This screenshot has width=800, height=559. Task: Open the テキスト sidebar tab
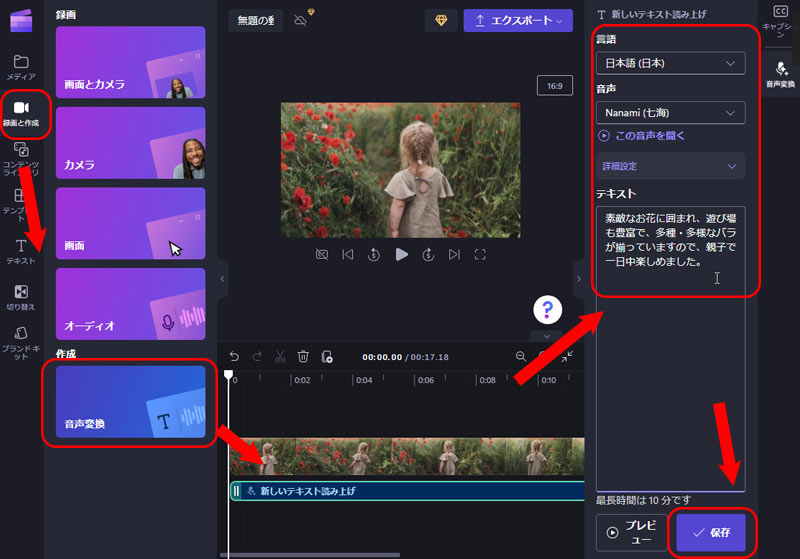[21, 252]
